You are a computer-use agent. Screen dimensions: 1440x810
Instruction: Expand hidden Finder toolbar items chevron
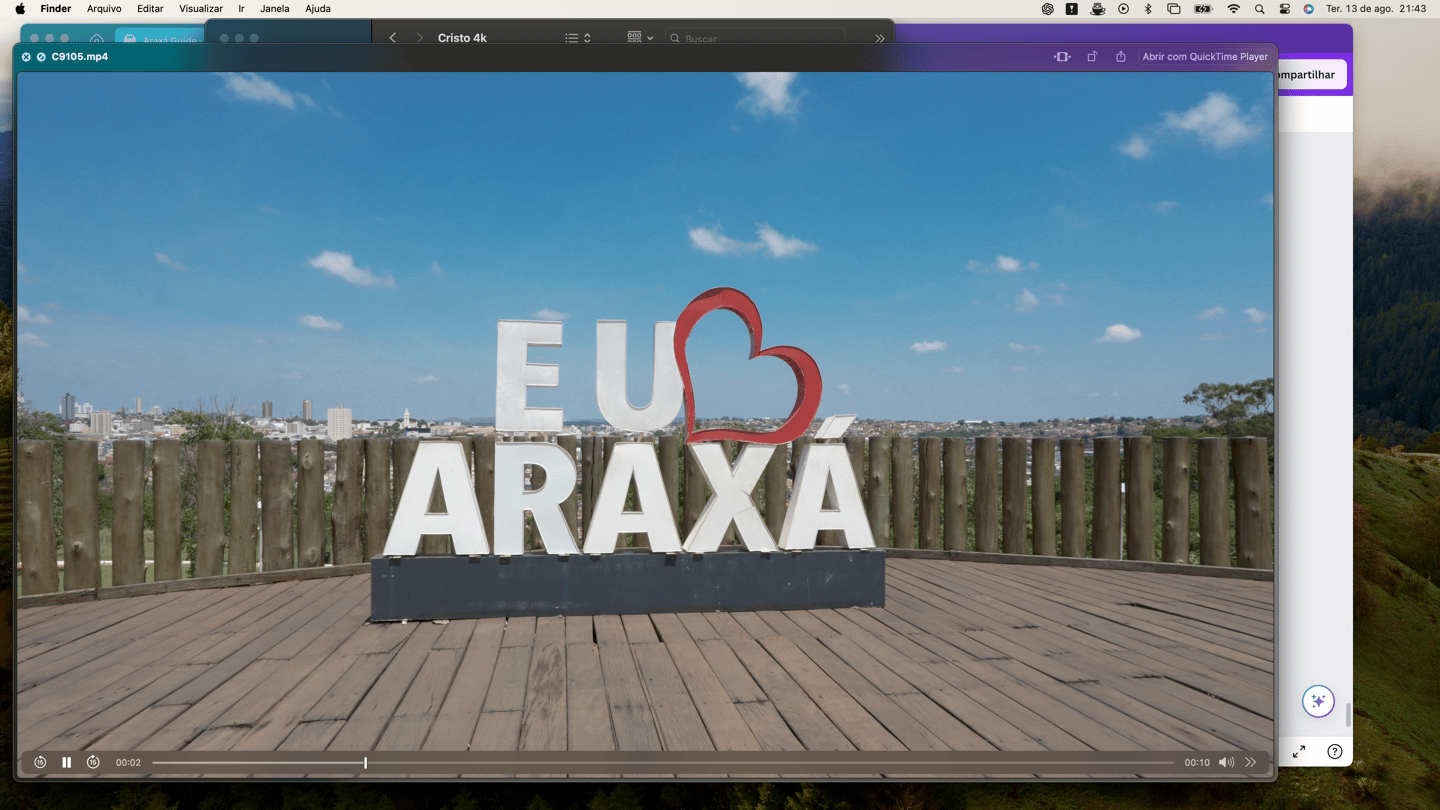(x=880, y=38)
